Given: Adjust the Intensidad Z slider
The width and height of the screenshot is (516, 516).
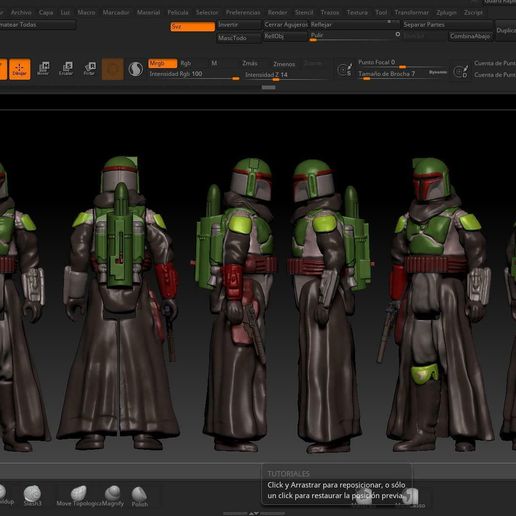Looking at the screenshot, I should pyautogui.click(x=286, y=76).
